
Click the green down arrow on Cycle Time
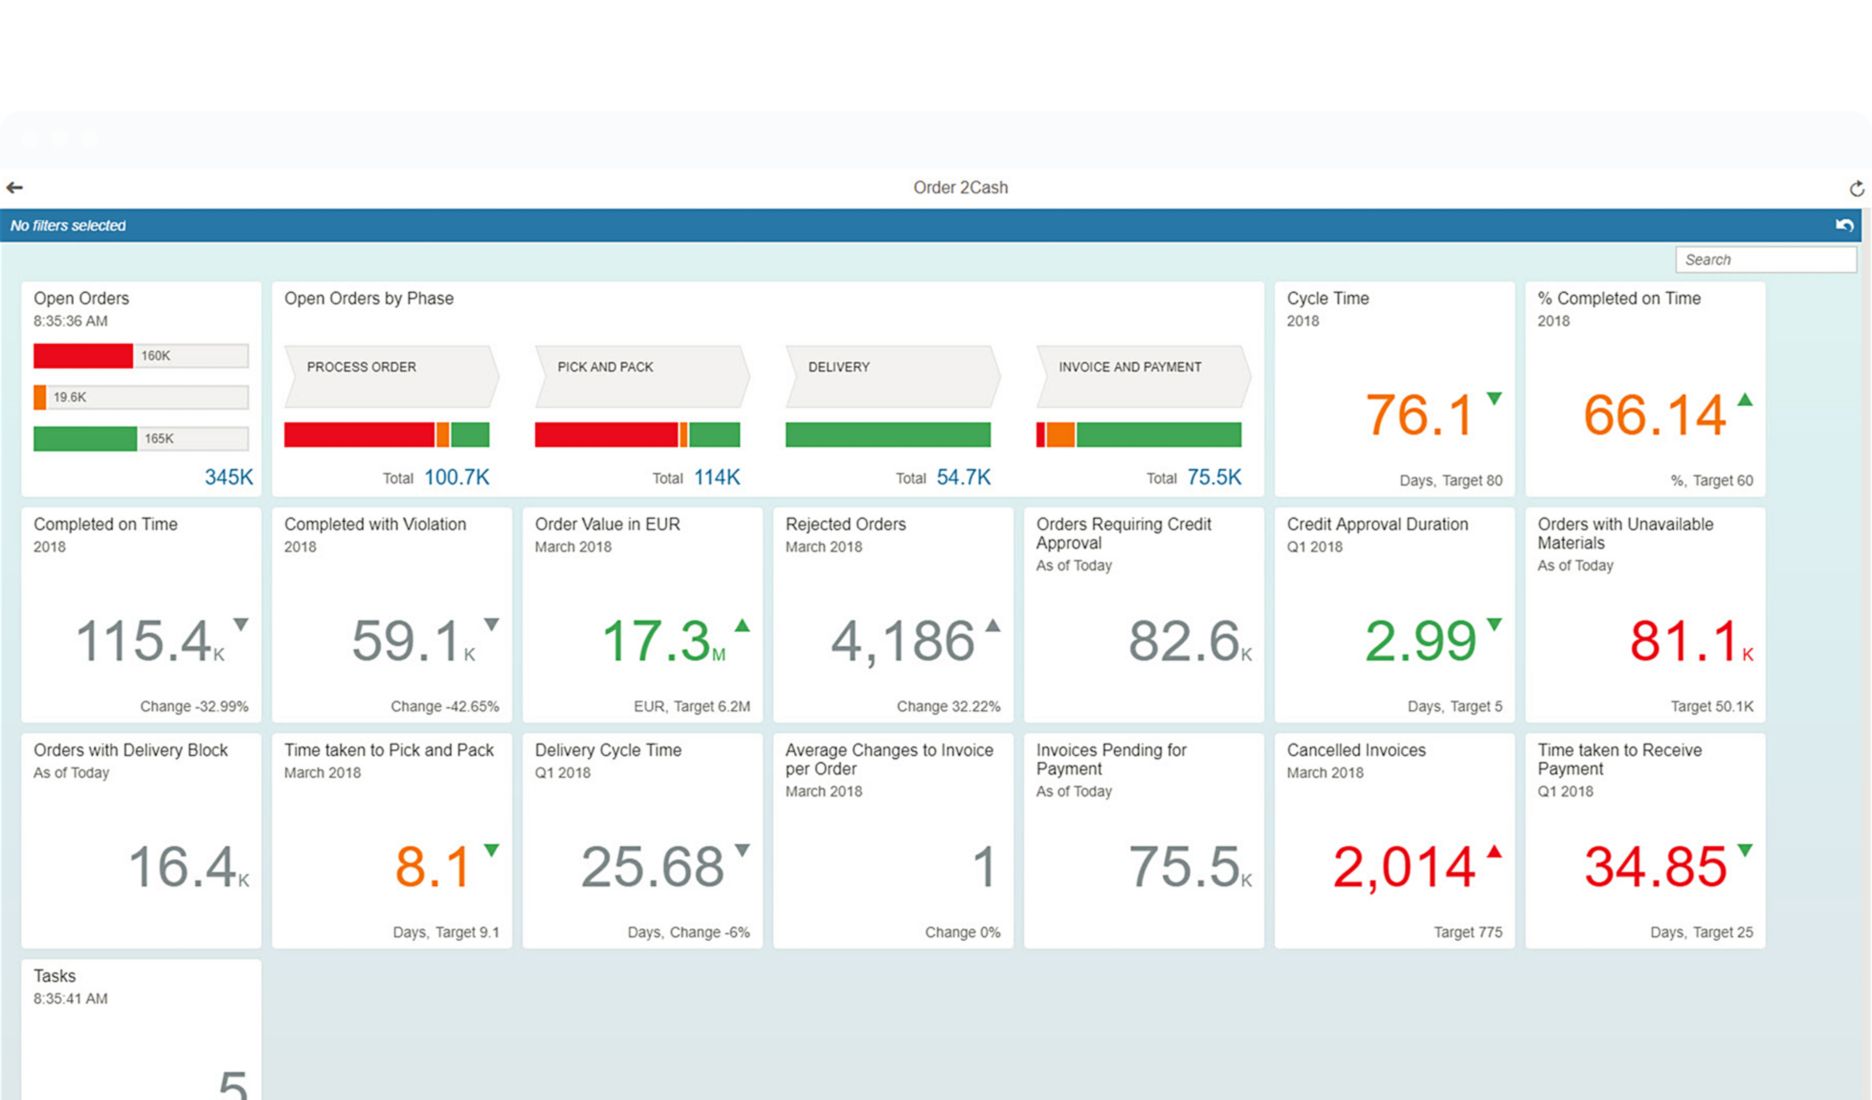(x=1494, y=399)
